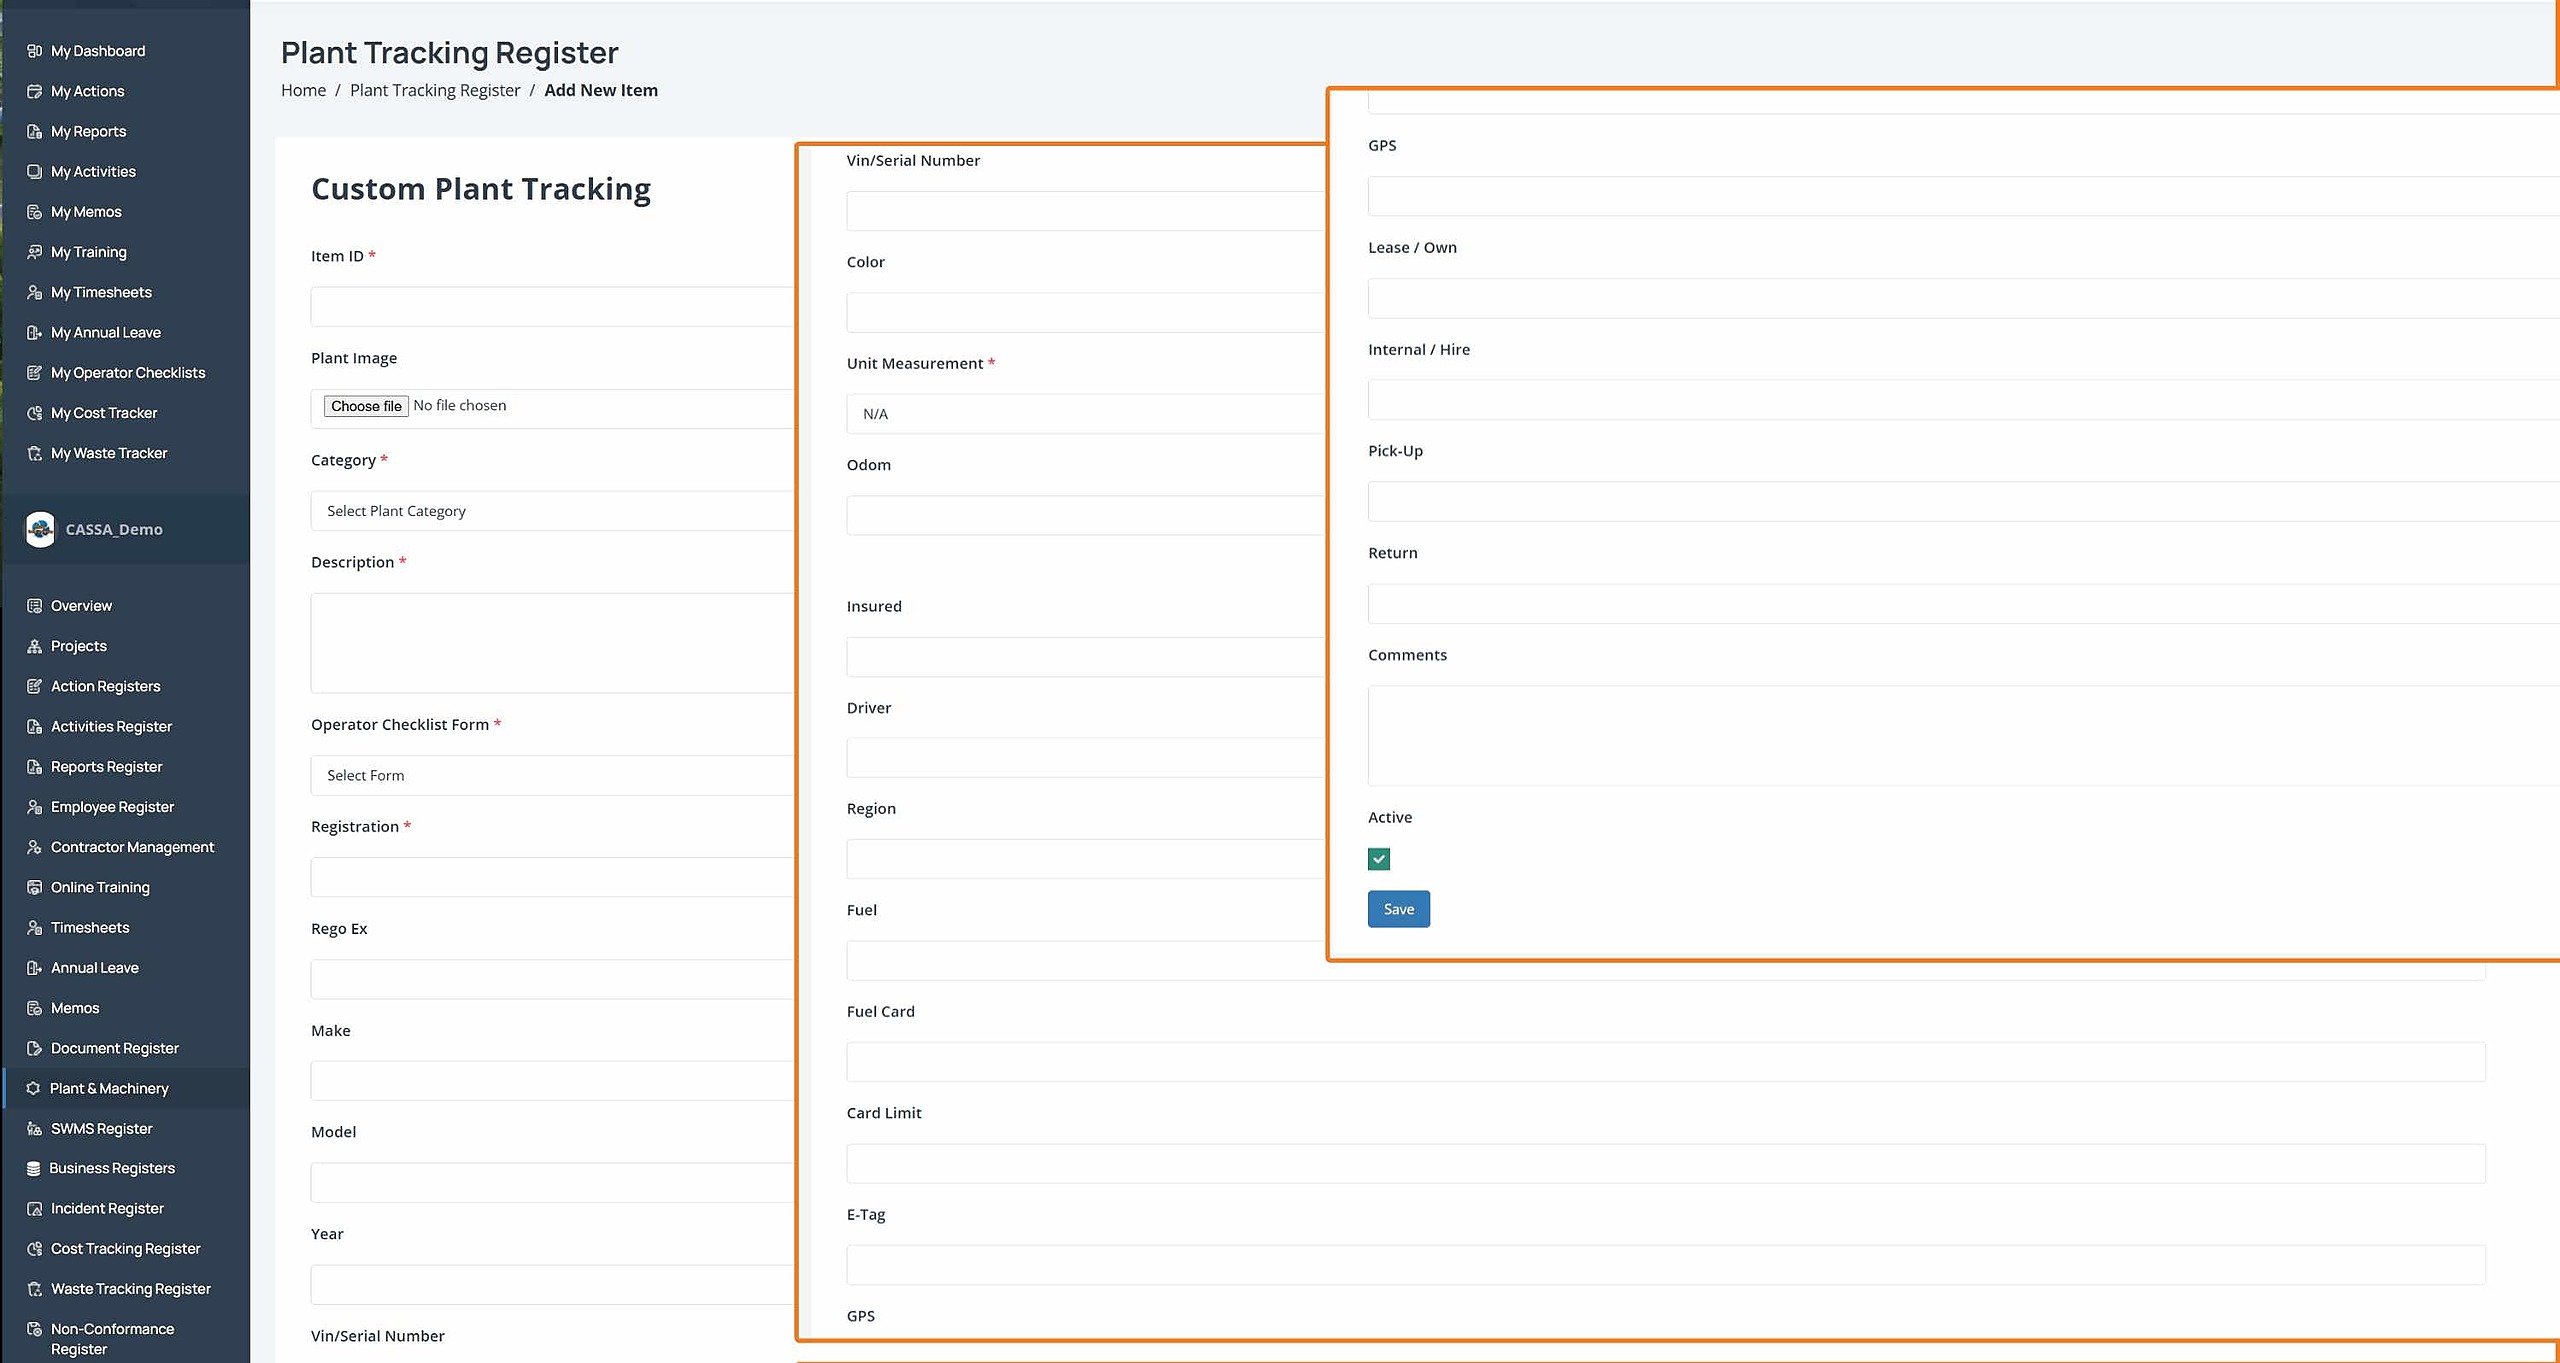Click the Business Registers stack icon
Viewport: 2560px width, 1363px height.
pyautogui.click(x=33, y=1168)
